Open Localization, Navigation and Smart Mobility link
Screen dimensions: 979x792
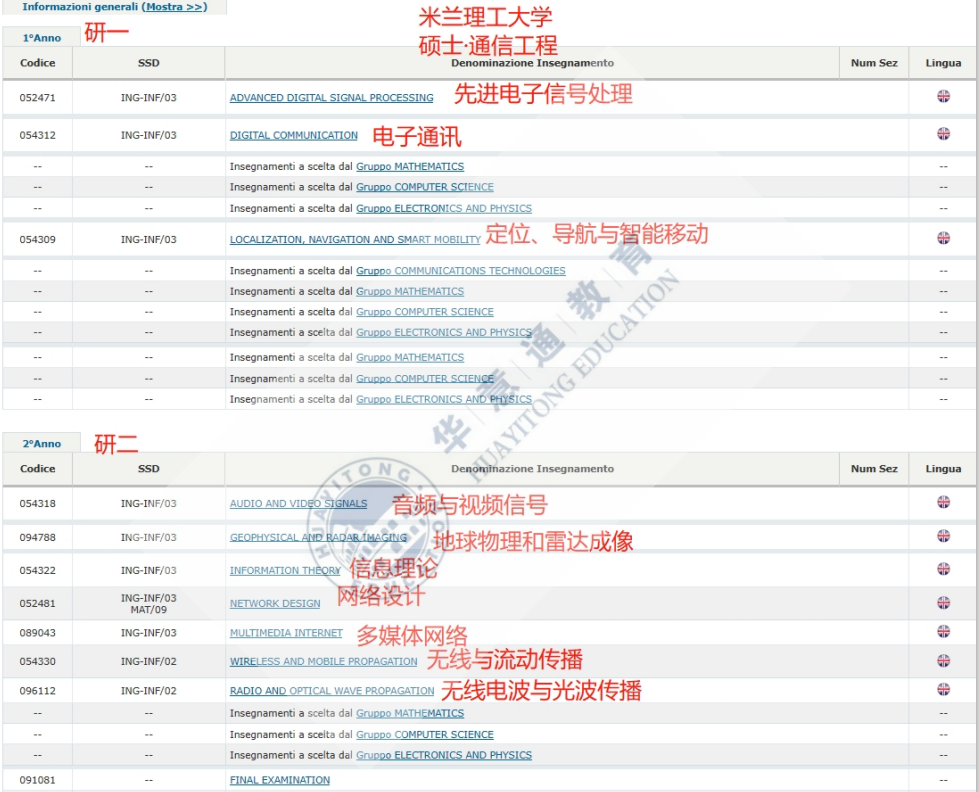355,240
